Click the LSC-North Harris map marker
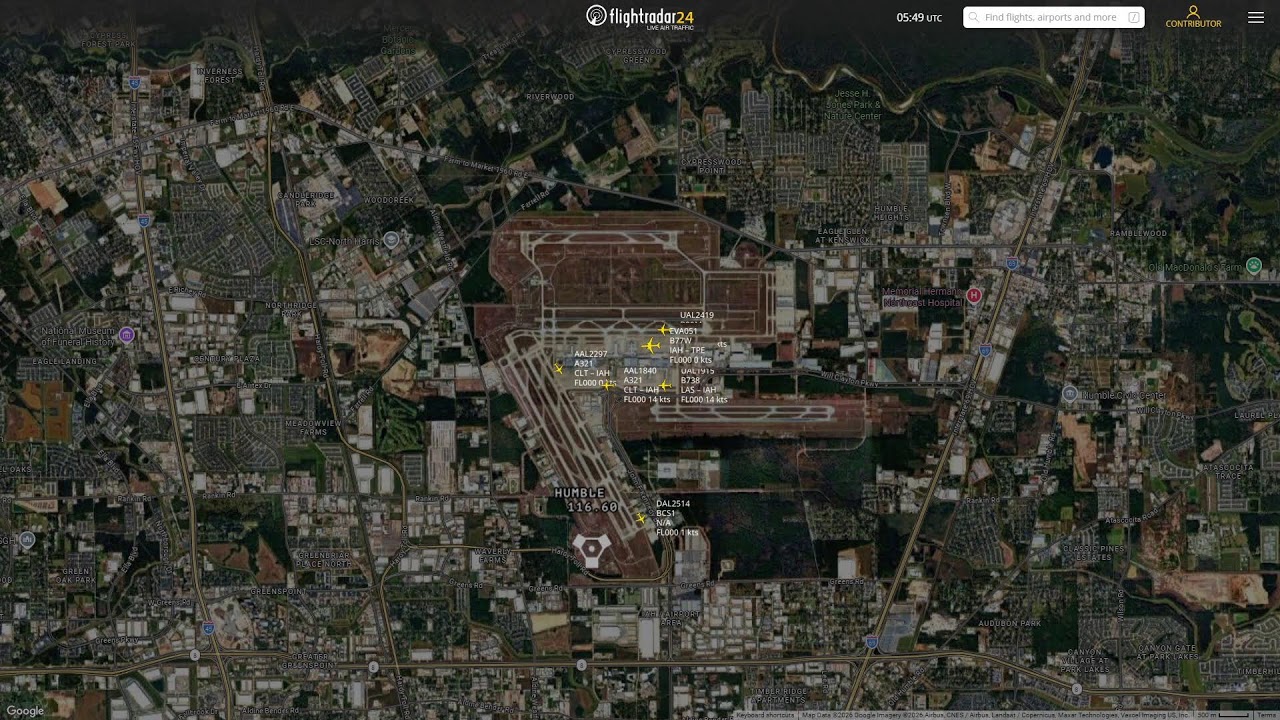The height and width of the screenshot is (720, 1280). point(392,239)
